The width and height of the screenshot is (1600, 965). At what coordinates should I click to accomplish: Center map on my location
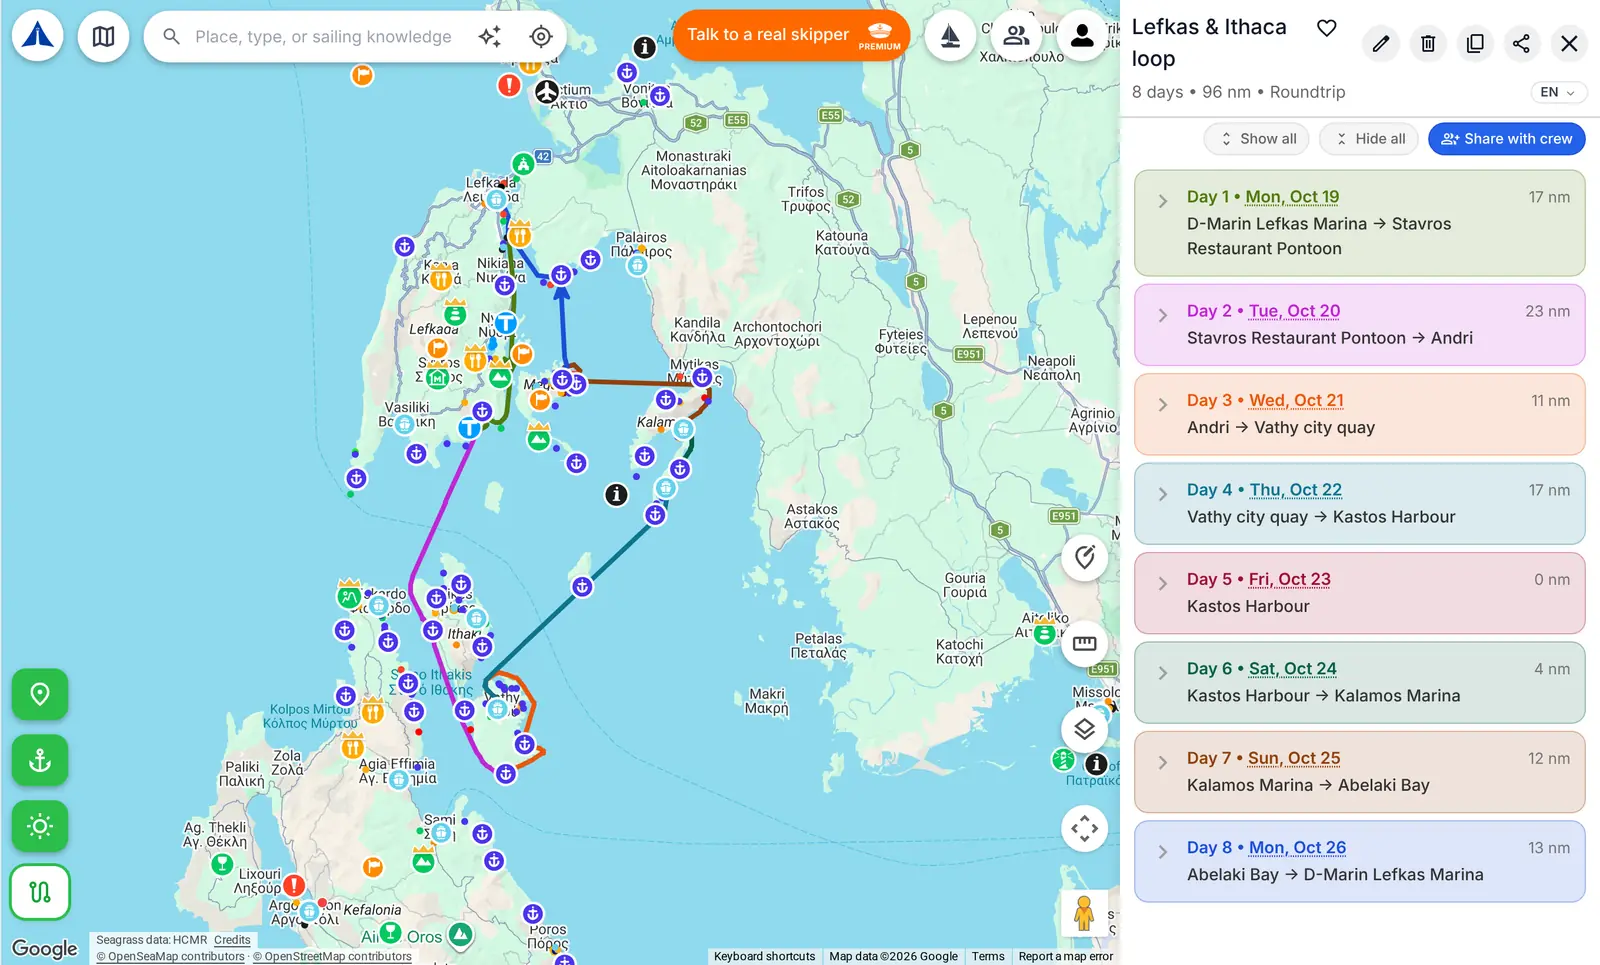tap(541, 36)
